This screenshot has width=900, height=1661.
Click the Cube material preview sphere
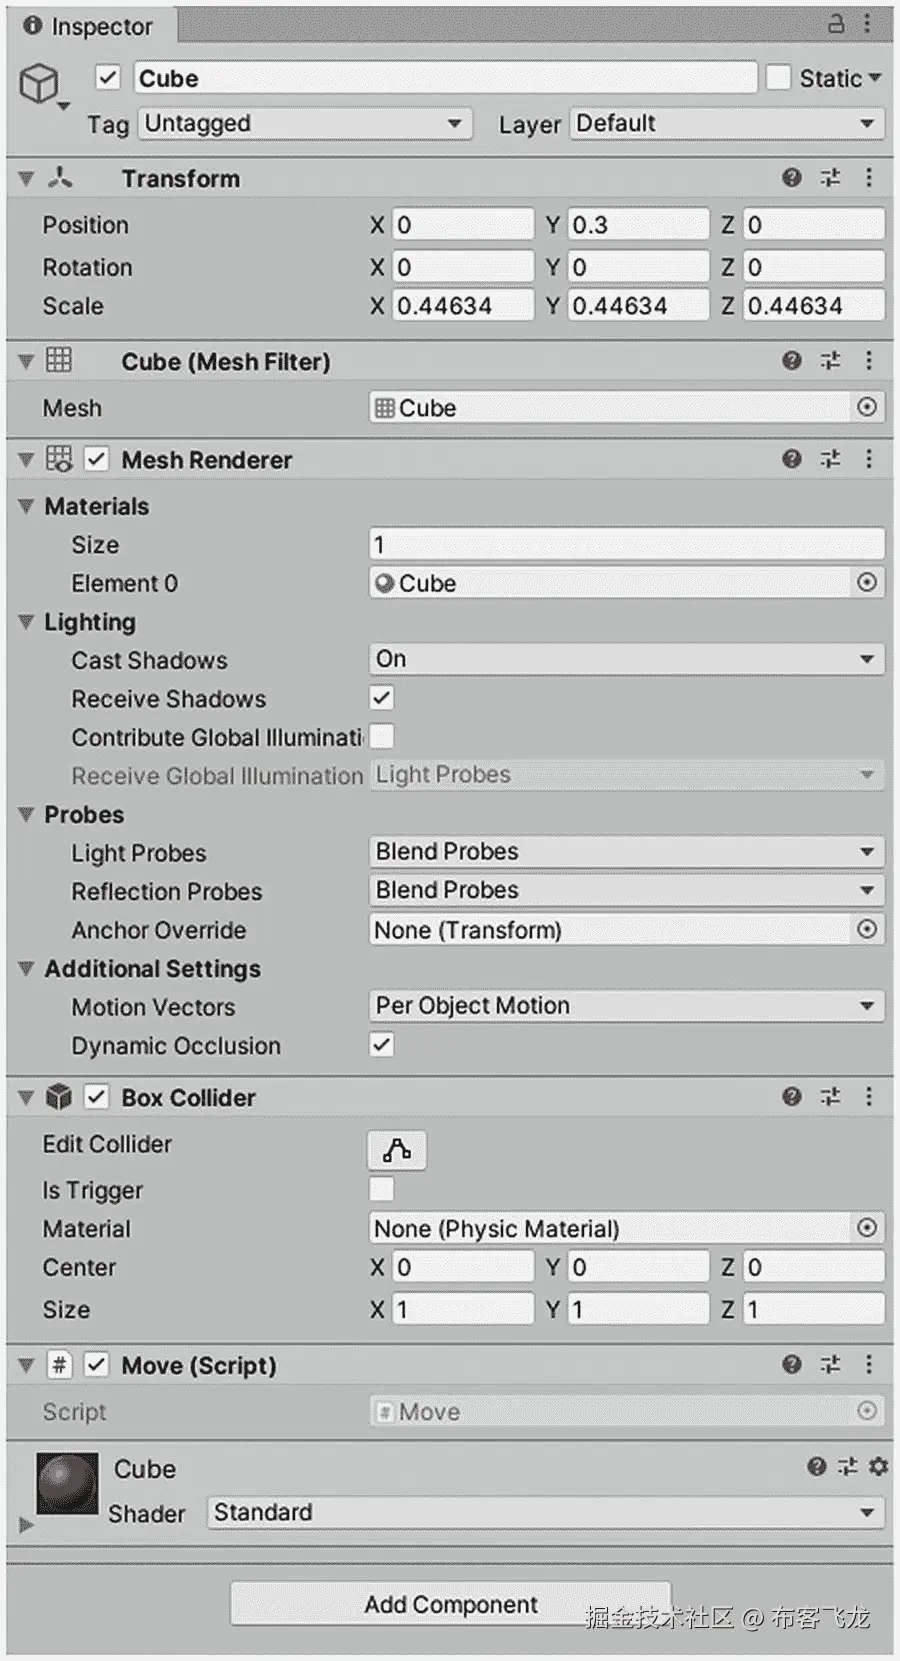tap(67, 1484)
